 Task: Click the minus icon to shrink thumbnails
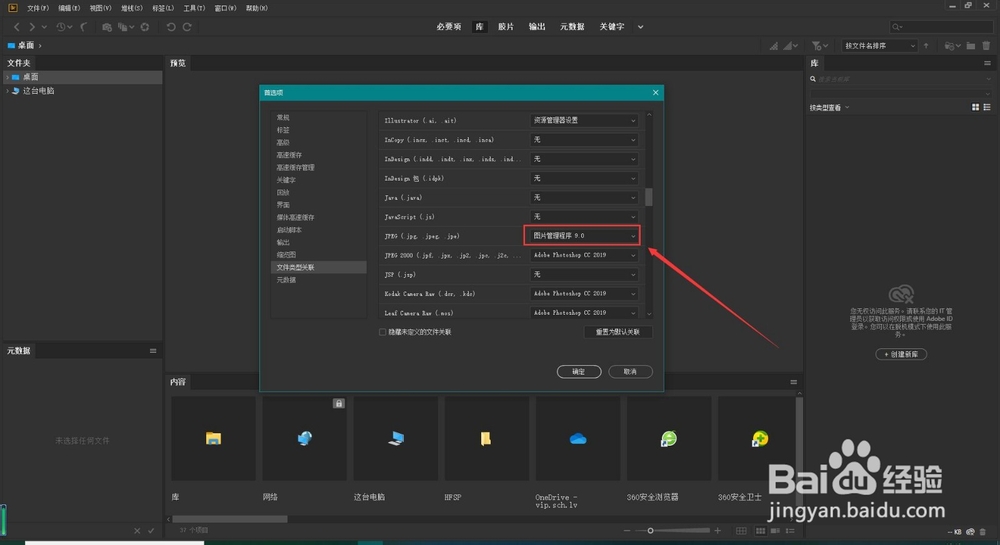(627, 530)
